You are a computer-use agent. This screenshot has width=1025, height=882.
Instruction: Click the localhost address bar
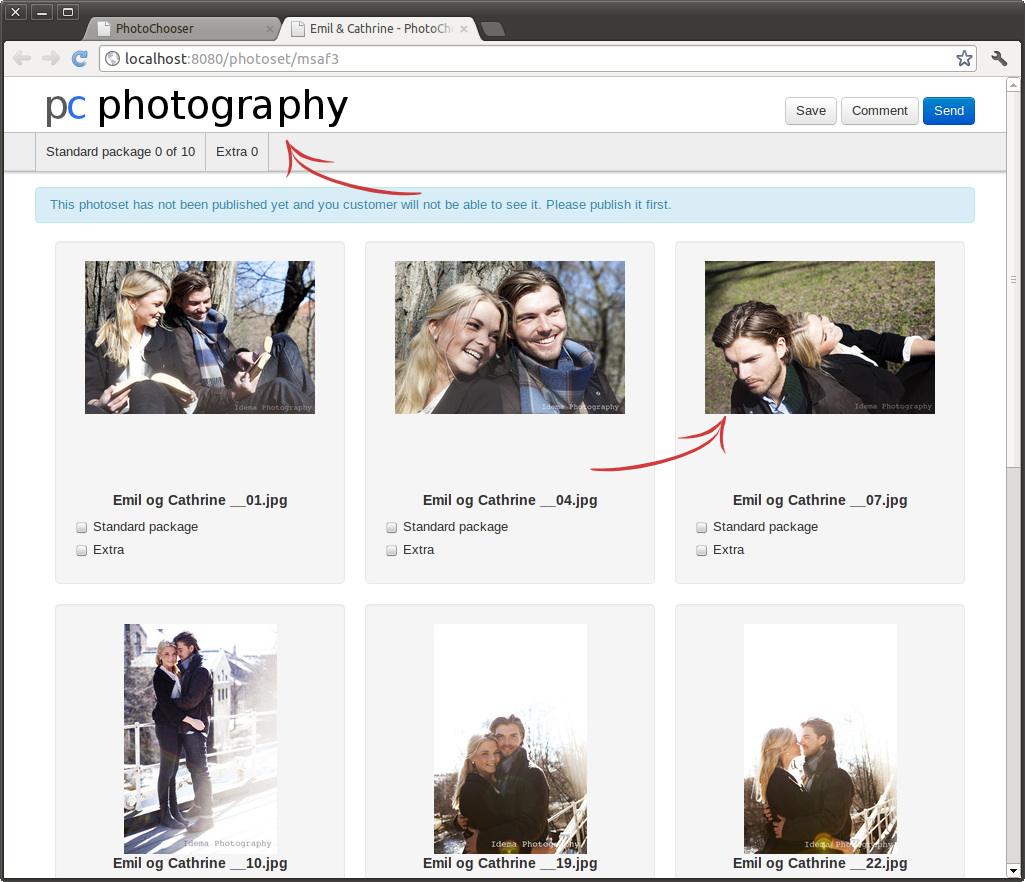(x=530, y=59)
